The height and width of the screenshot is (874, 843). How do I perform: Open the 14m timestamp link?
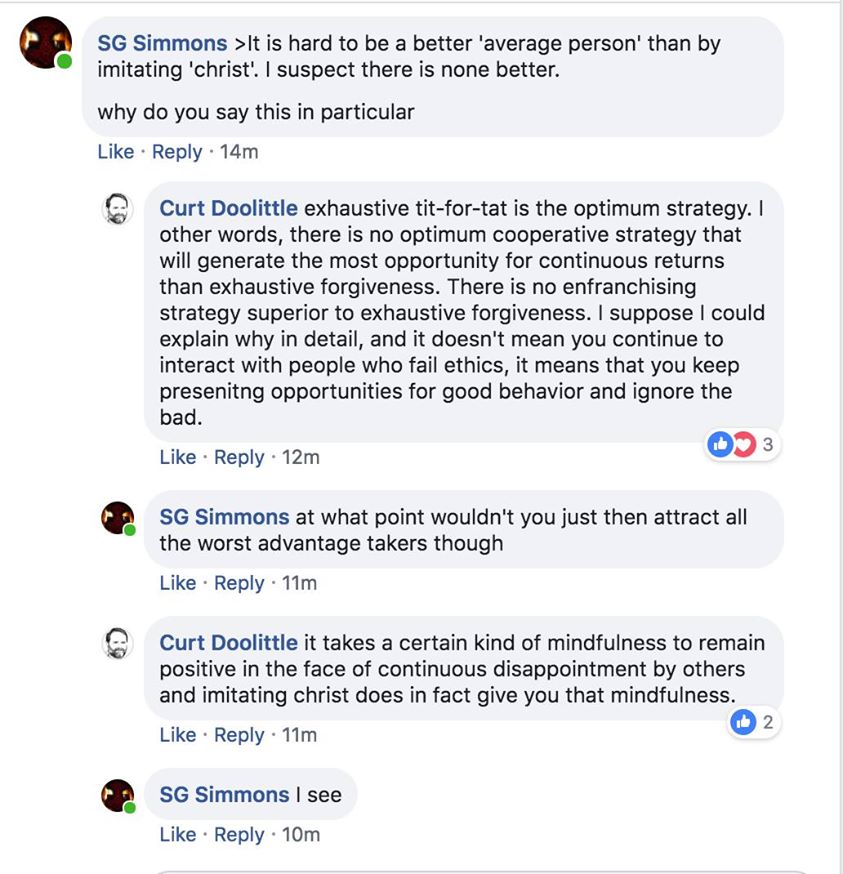click(x=239, y=152)
